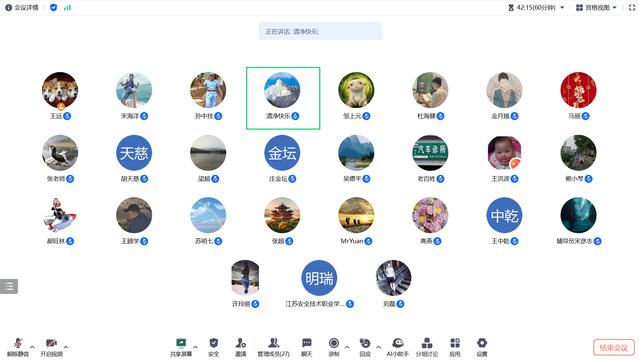Open the Security shield options
This screenshot has width=639, height=360.
pyautogui.click(x=214, y=347)
